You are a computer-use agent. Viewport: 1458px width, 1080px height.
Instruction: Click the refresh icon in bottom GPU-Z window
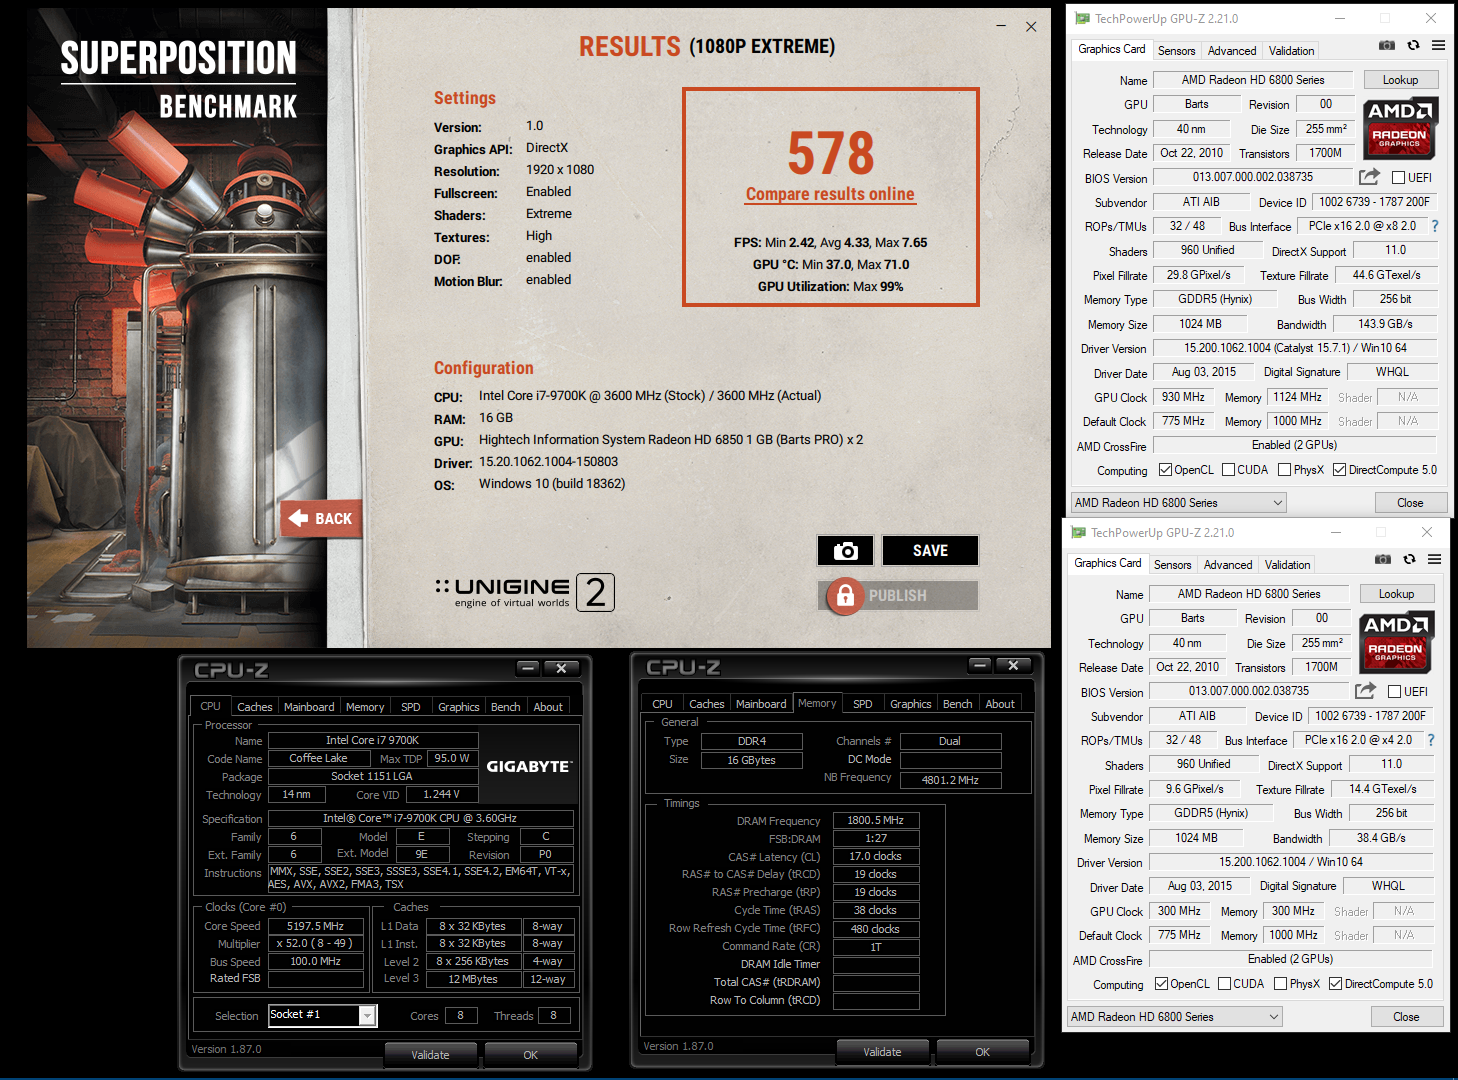(x=1409, y=559)
